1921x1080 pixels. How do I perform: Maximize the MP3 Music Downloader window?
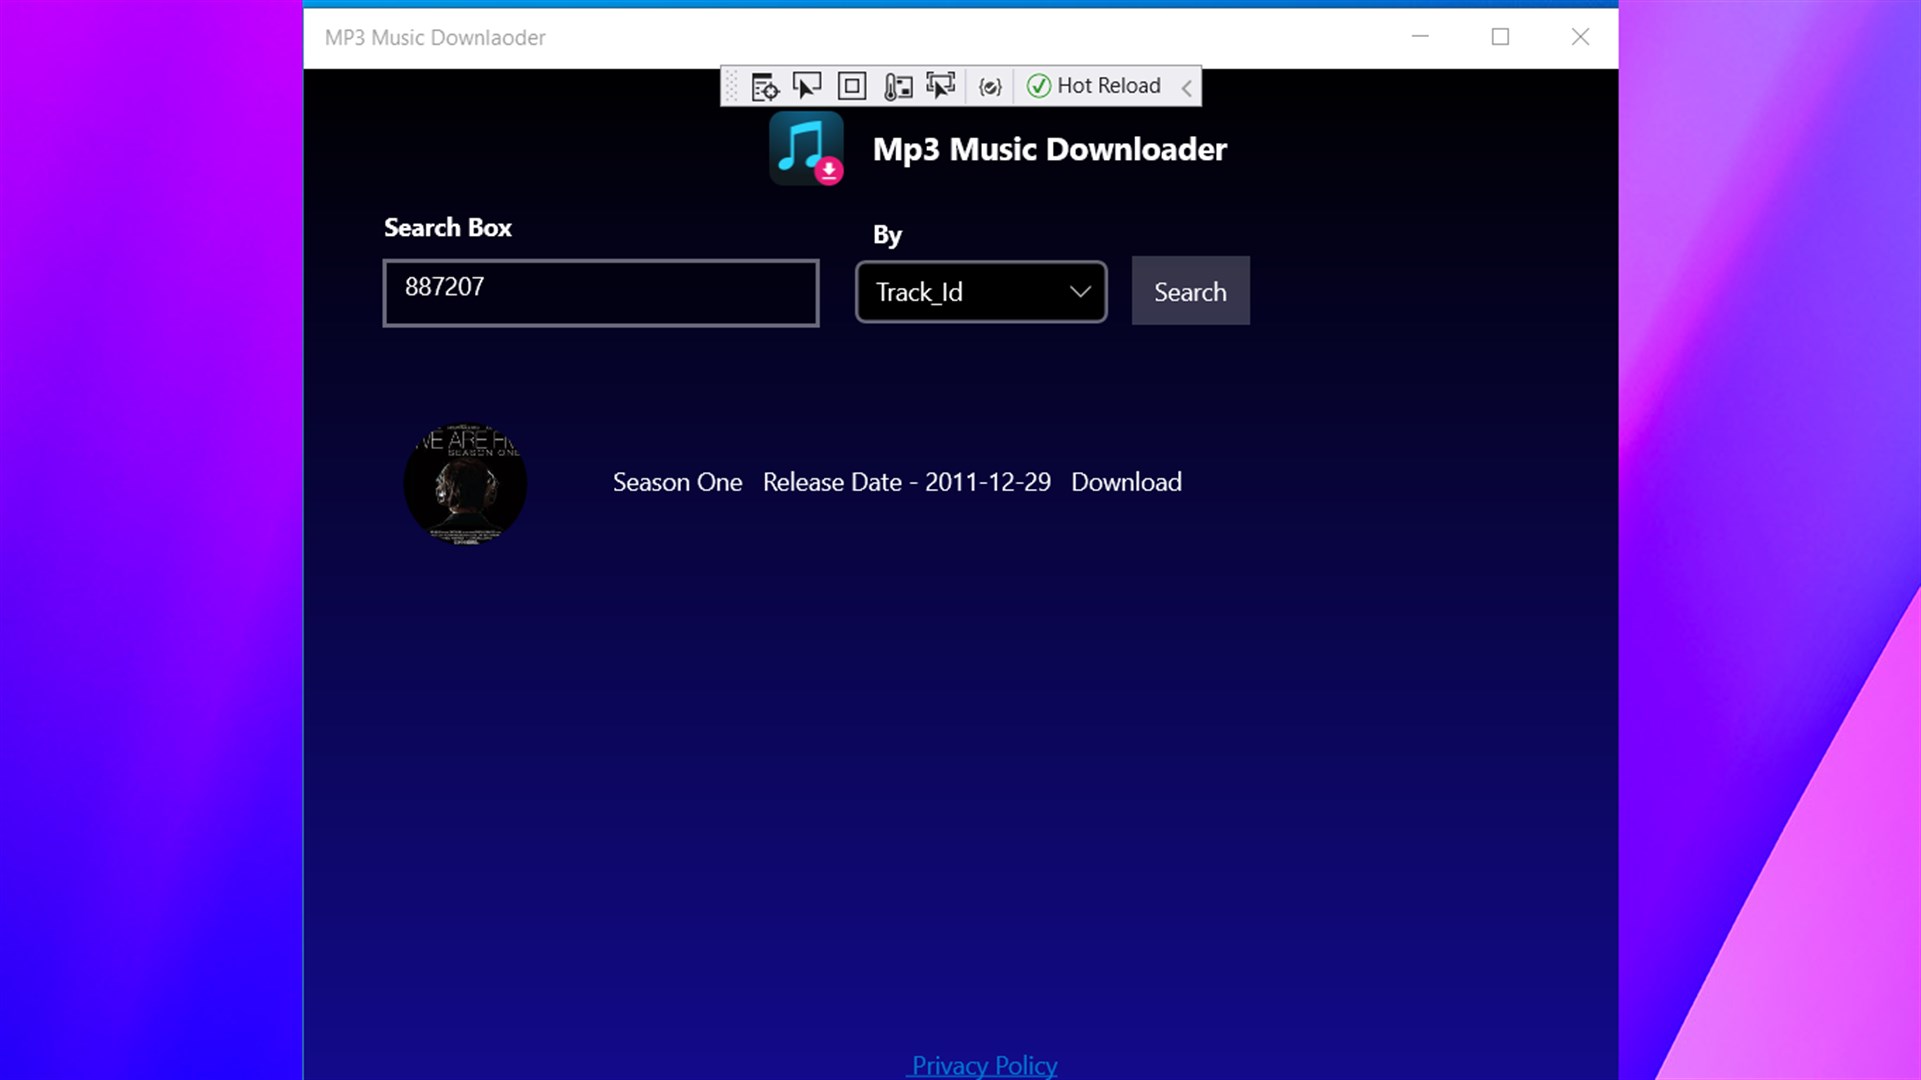pos(1500,37)
